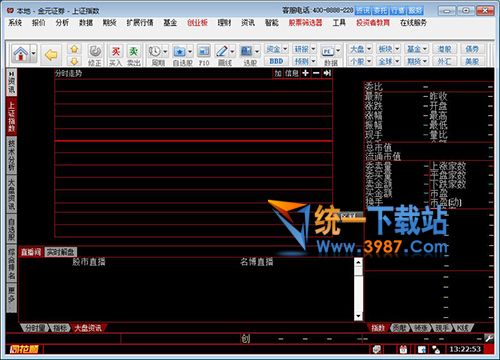Switch to the 分时量 bottom tab
500x360 pixels.
[x=35, y=328]
